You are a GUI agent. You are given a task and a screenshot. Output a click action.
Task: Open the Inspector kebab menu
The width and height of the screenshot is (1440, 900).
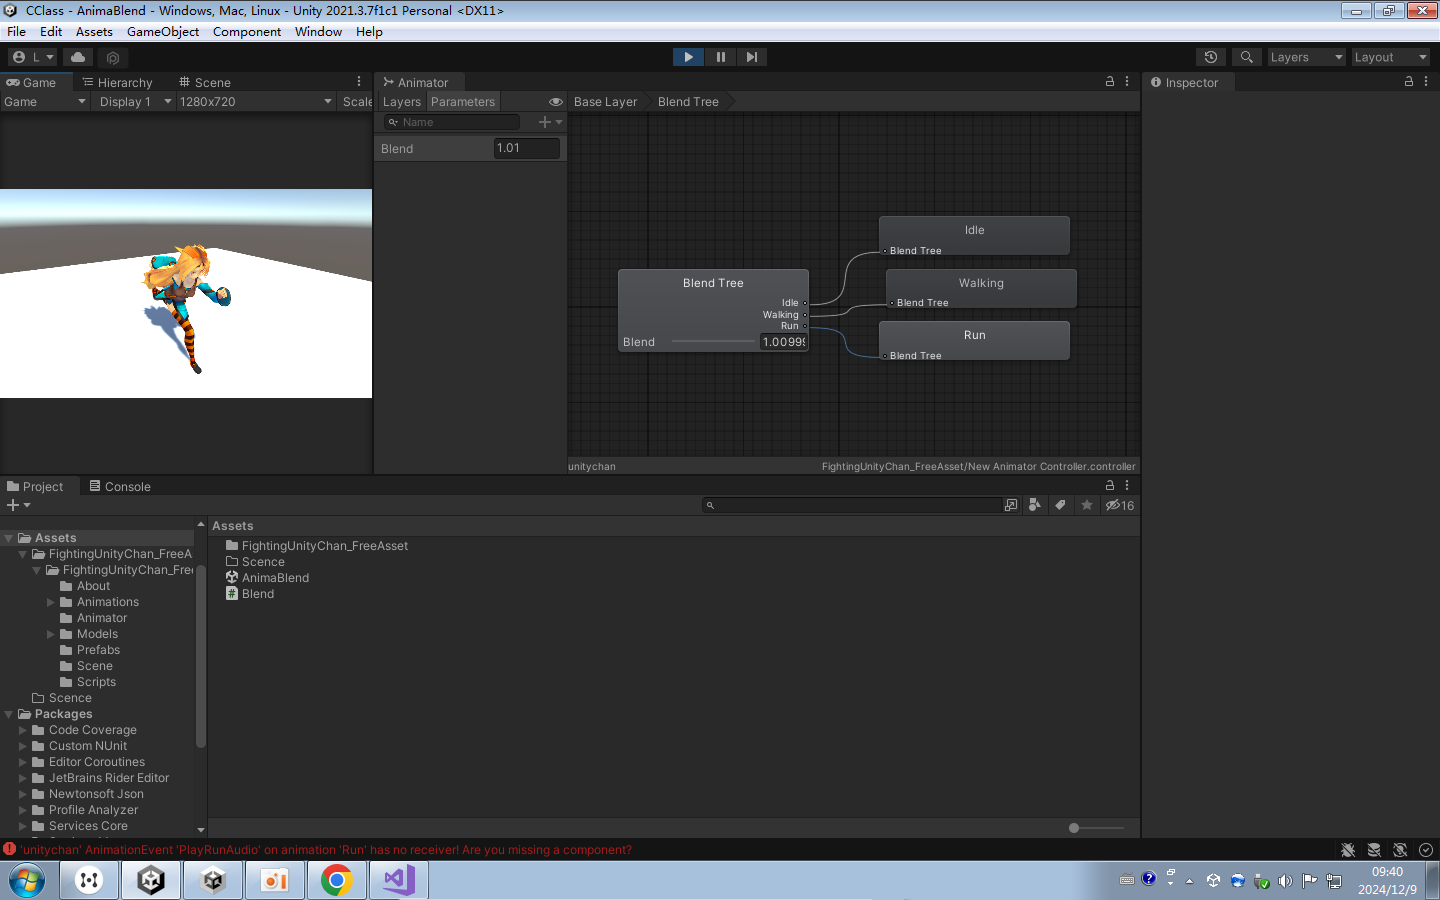tap(1426, 82)
